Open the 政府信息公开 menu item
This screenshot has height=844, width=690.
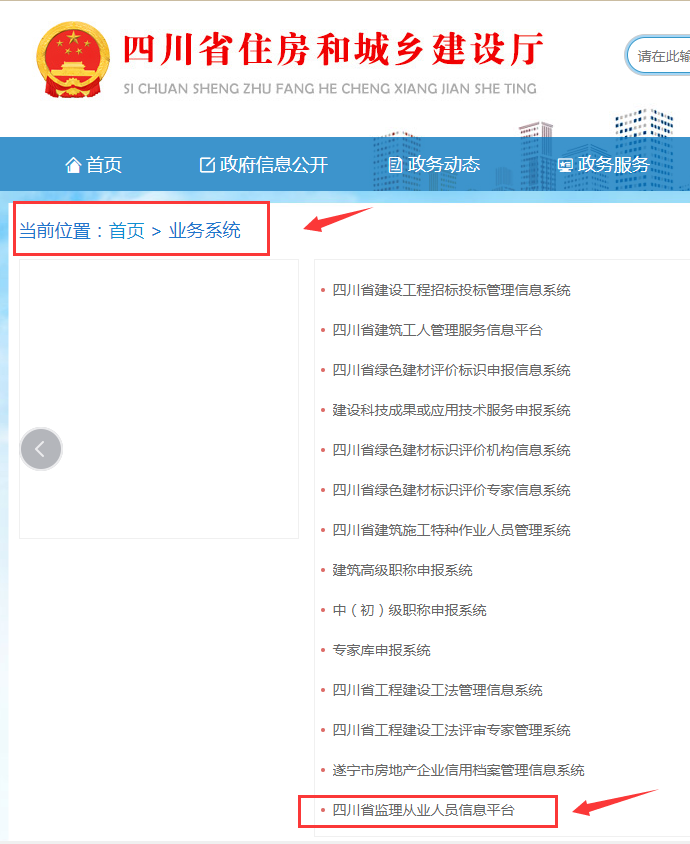click(273, 165)
